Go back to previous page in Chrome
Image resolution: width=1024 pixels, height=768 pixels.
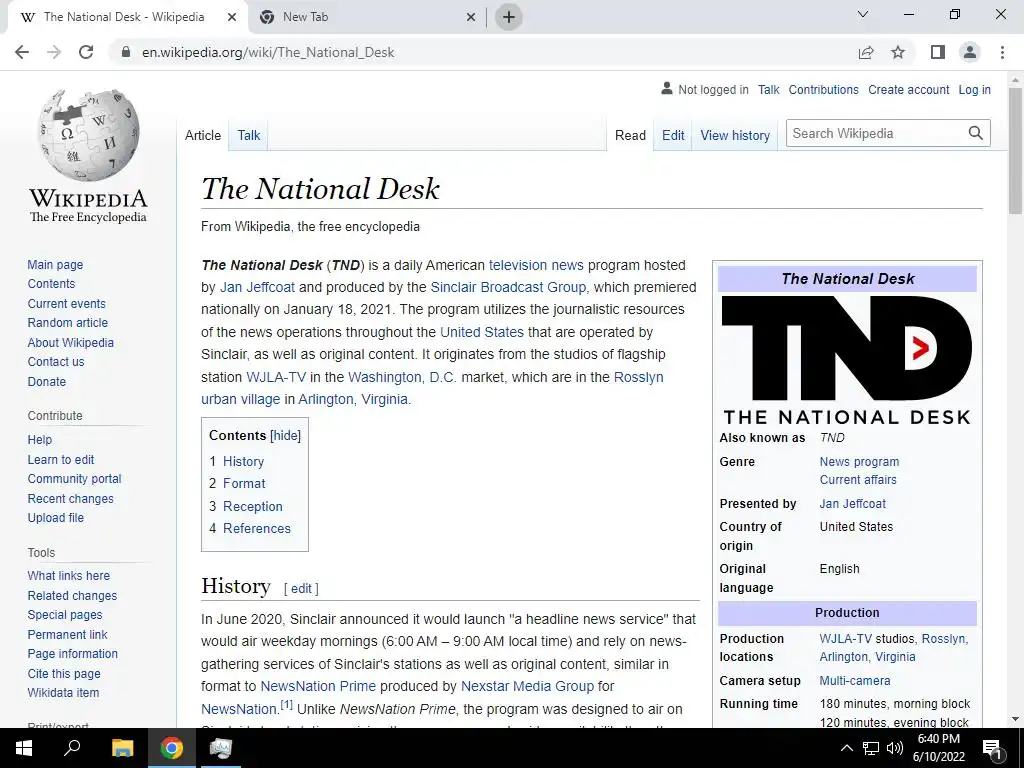tap(22, 52)
